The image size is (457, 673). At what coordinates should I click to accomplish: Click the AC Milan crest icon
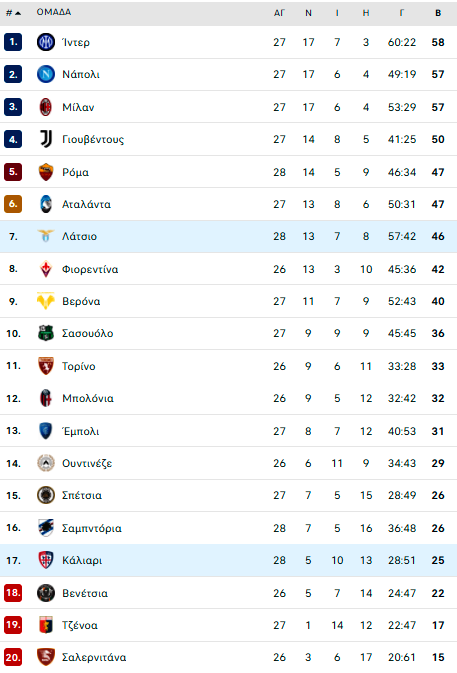45,107
